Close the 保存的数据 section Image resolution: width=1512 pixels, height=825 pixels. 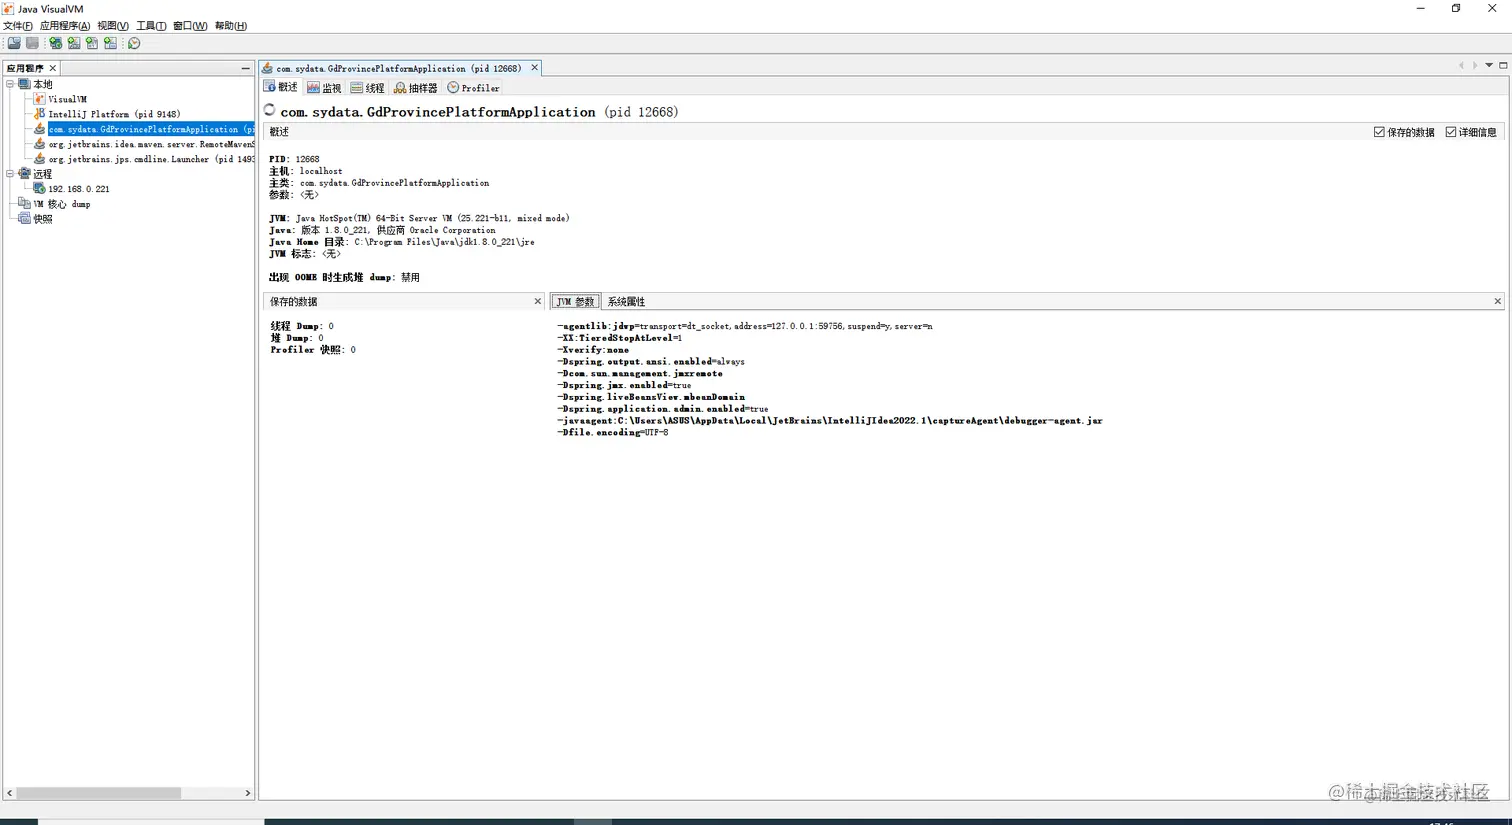(537, 301)
